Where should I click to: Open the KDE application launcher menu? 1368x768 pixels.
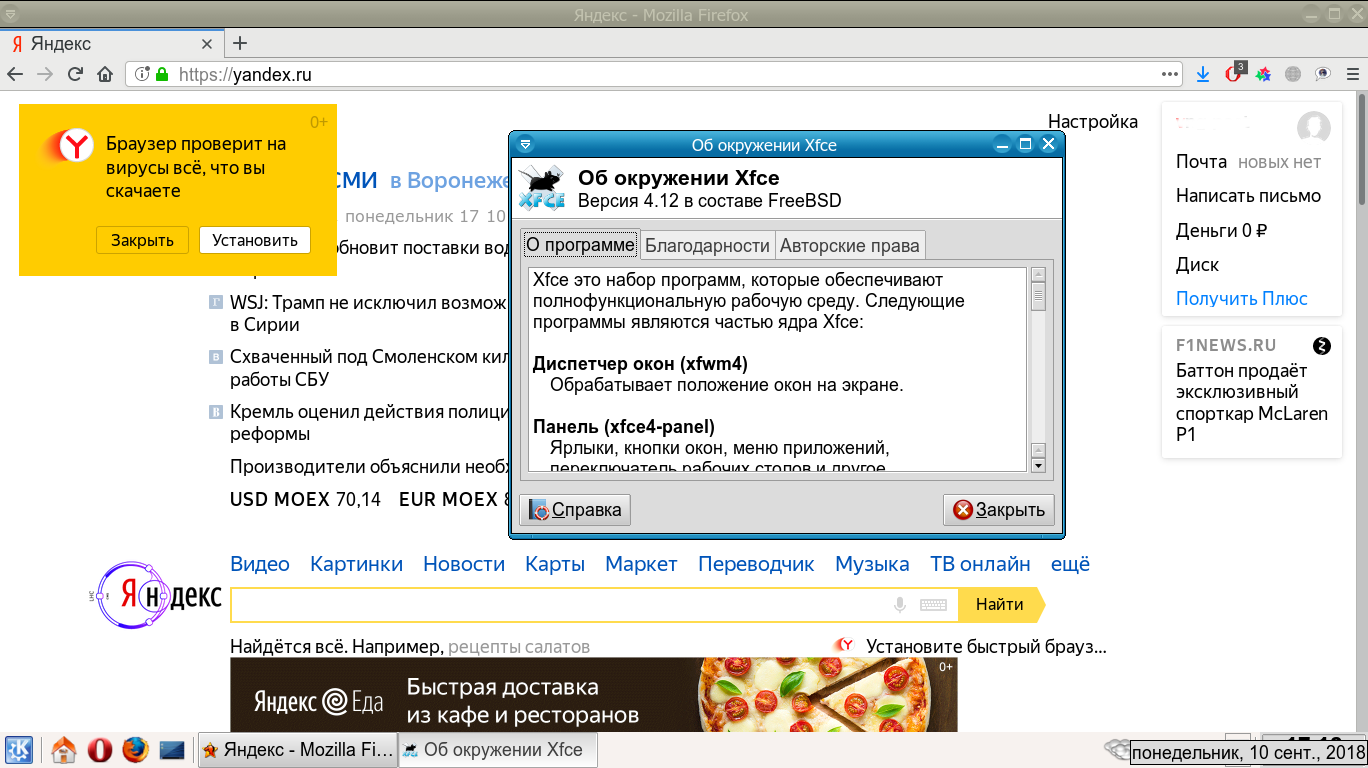(19, 749)
